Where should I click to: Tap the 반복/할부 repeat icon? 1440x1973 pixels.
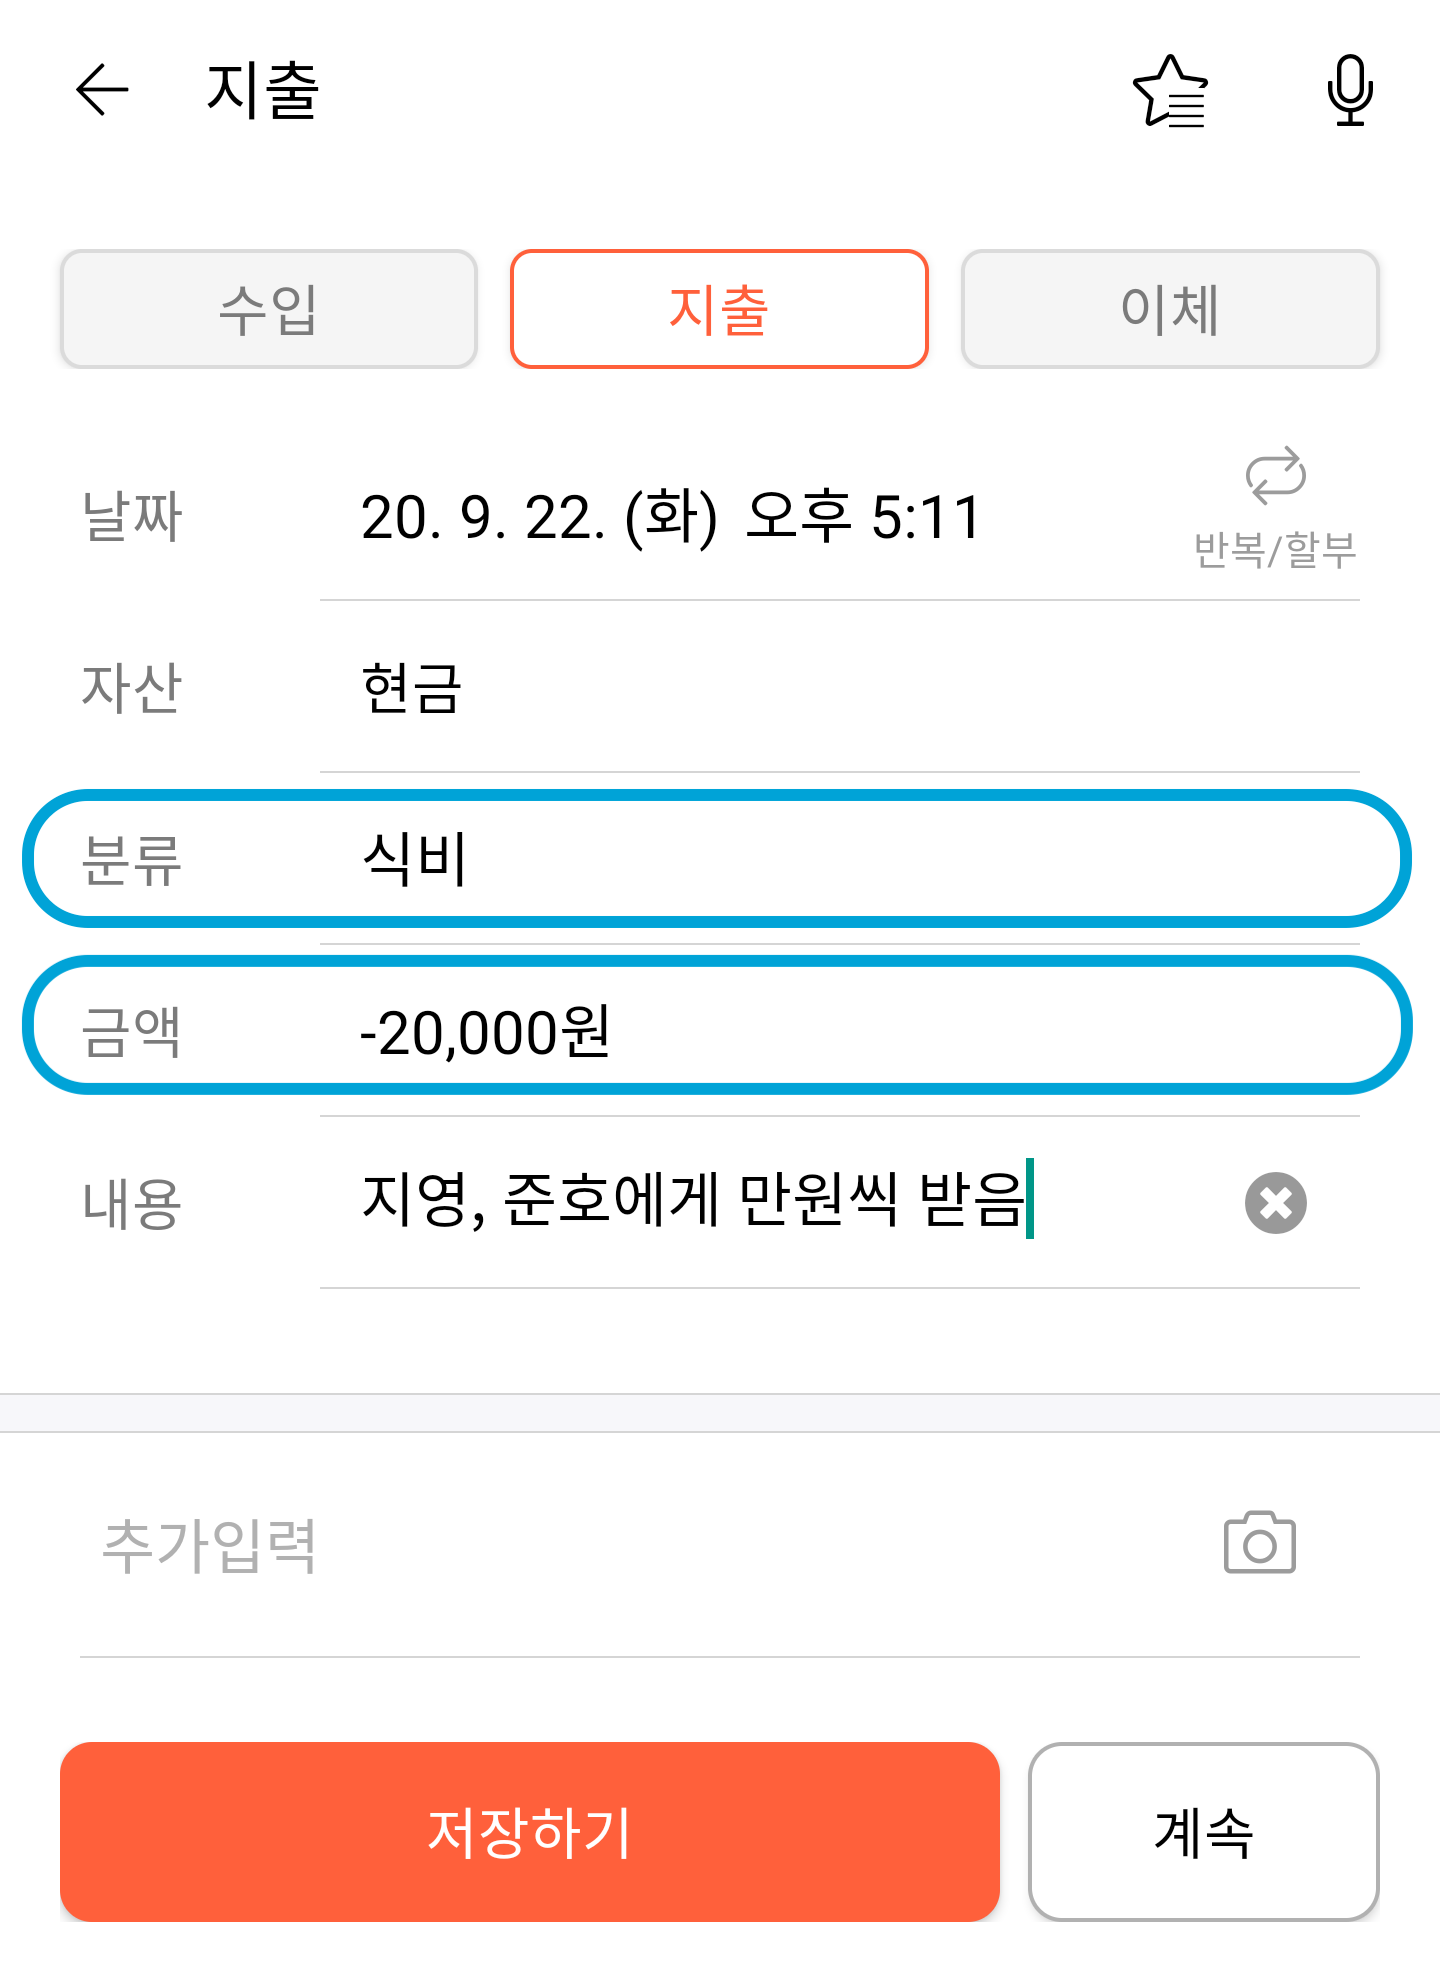tap(1275, 475)
